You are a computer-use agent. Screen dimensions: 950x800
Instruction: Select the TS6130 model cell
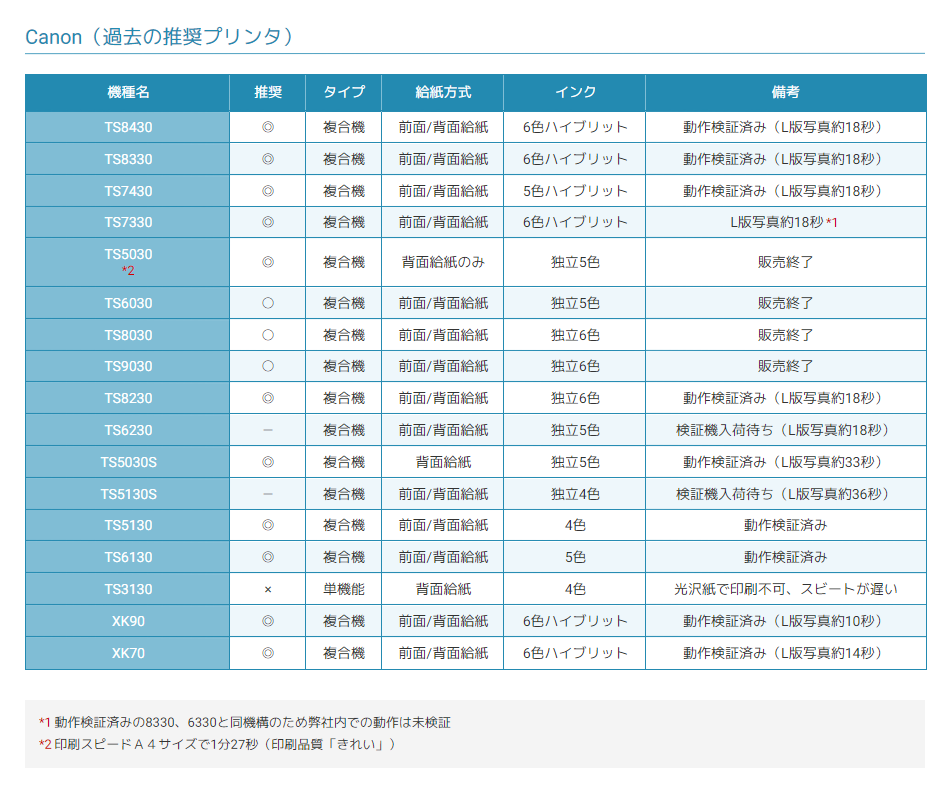tap(128, 557)
